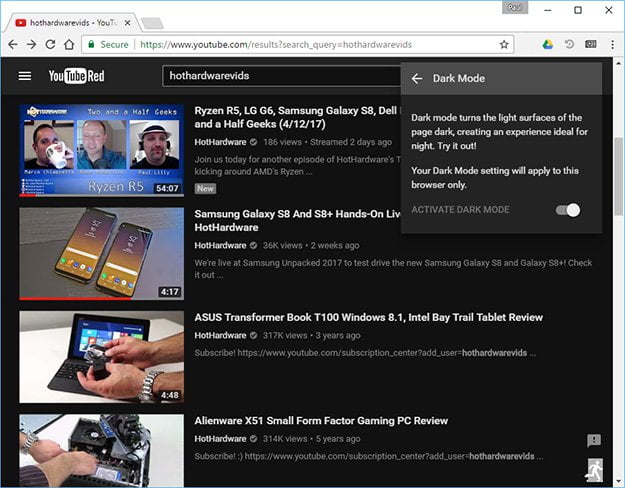Click the Paul profile button in the title bar

[515, 8]
